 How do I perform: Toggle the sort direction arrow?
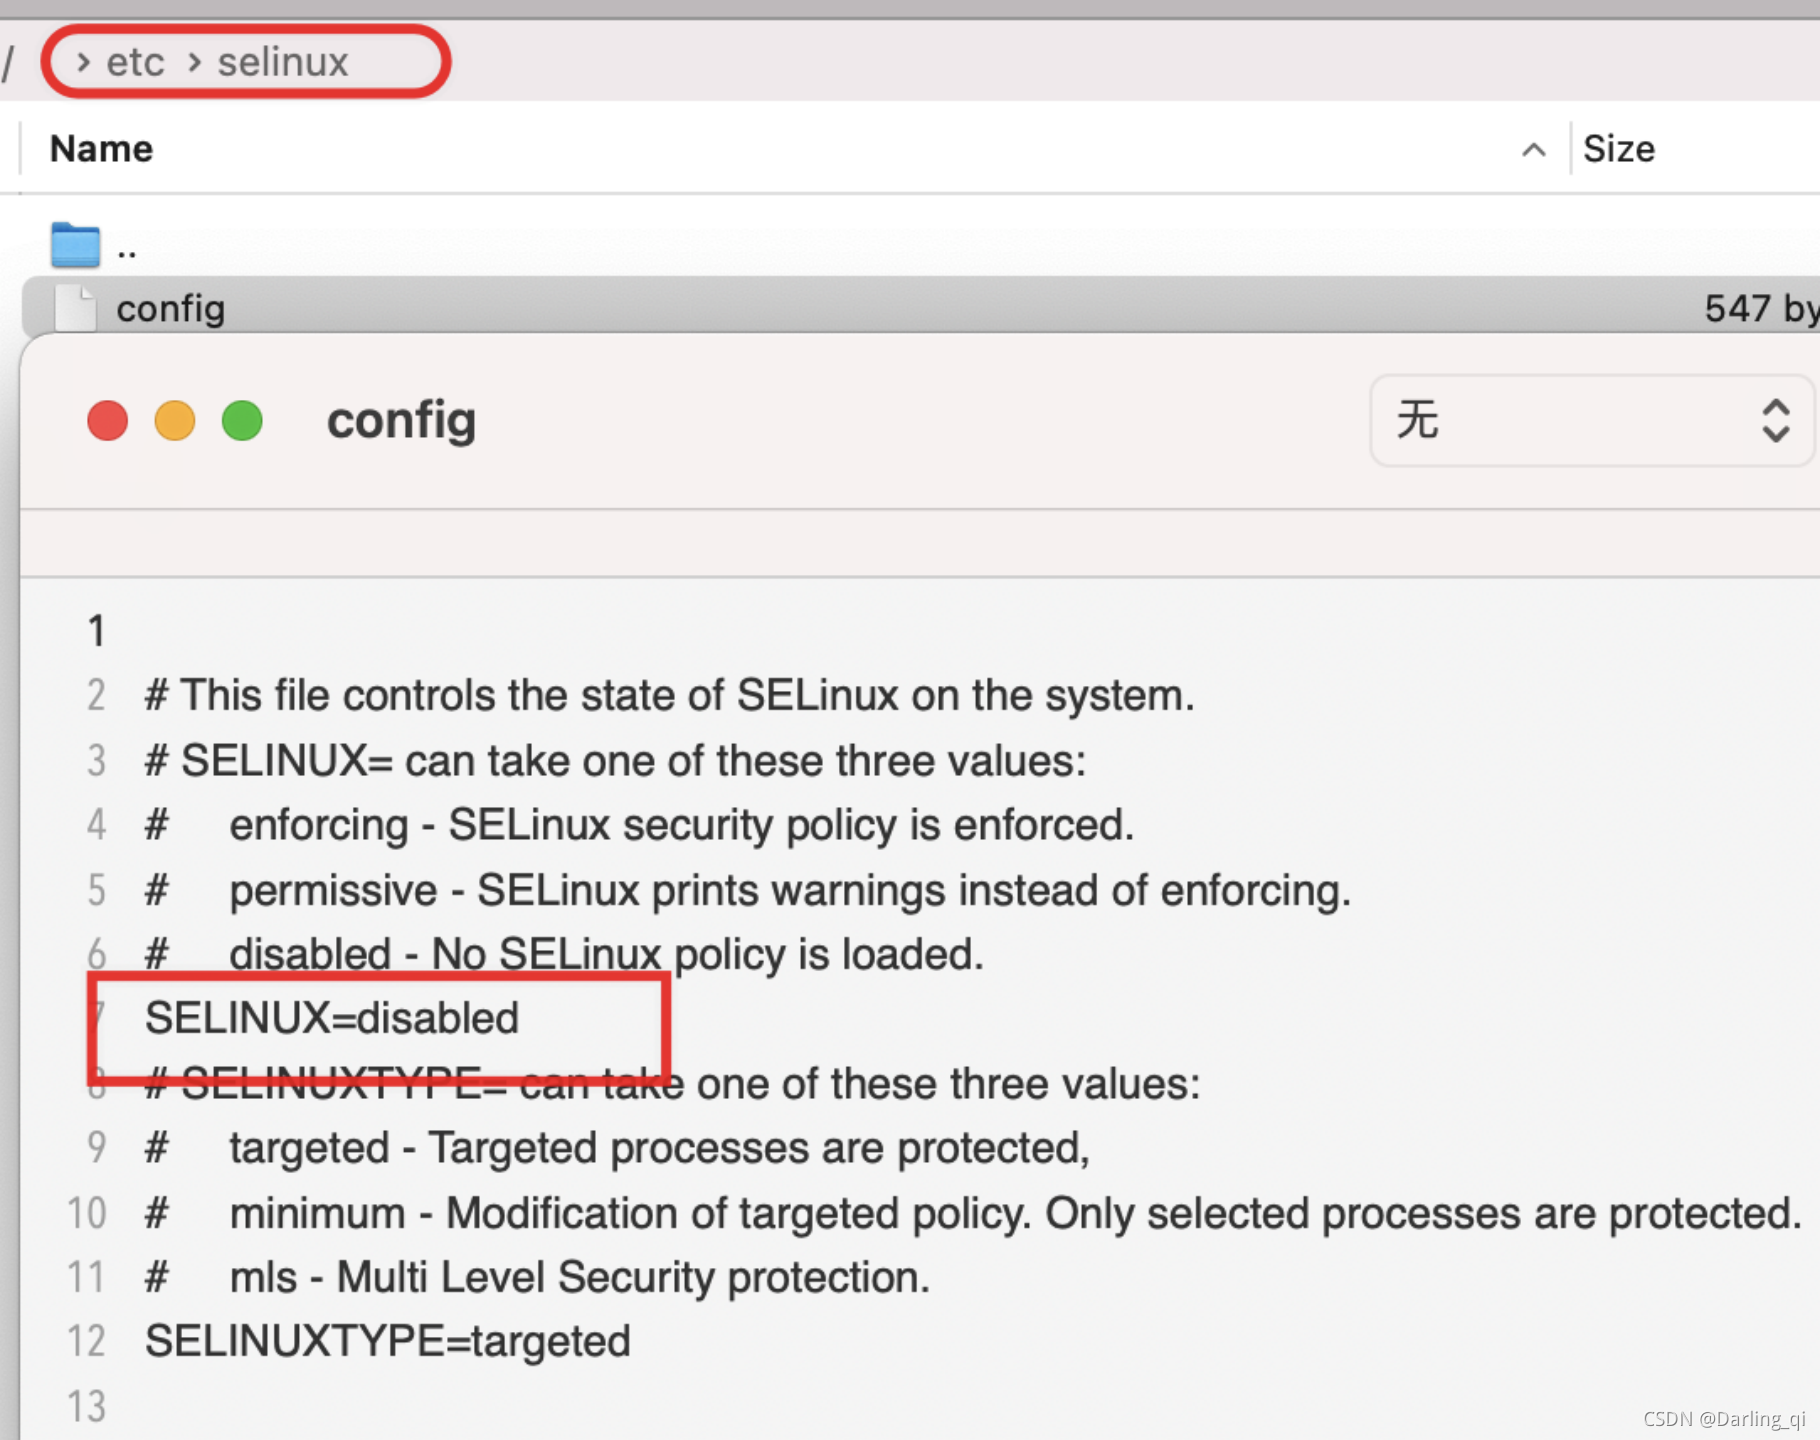[x=1533, y=150]
